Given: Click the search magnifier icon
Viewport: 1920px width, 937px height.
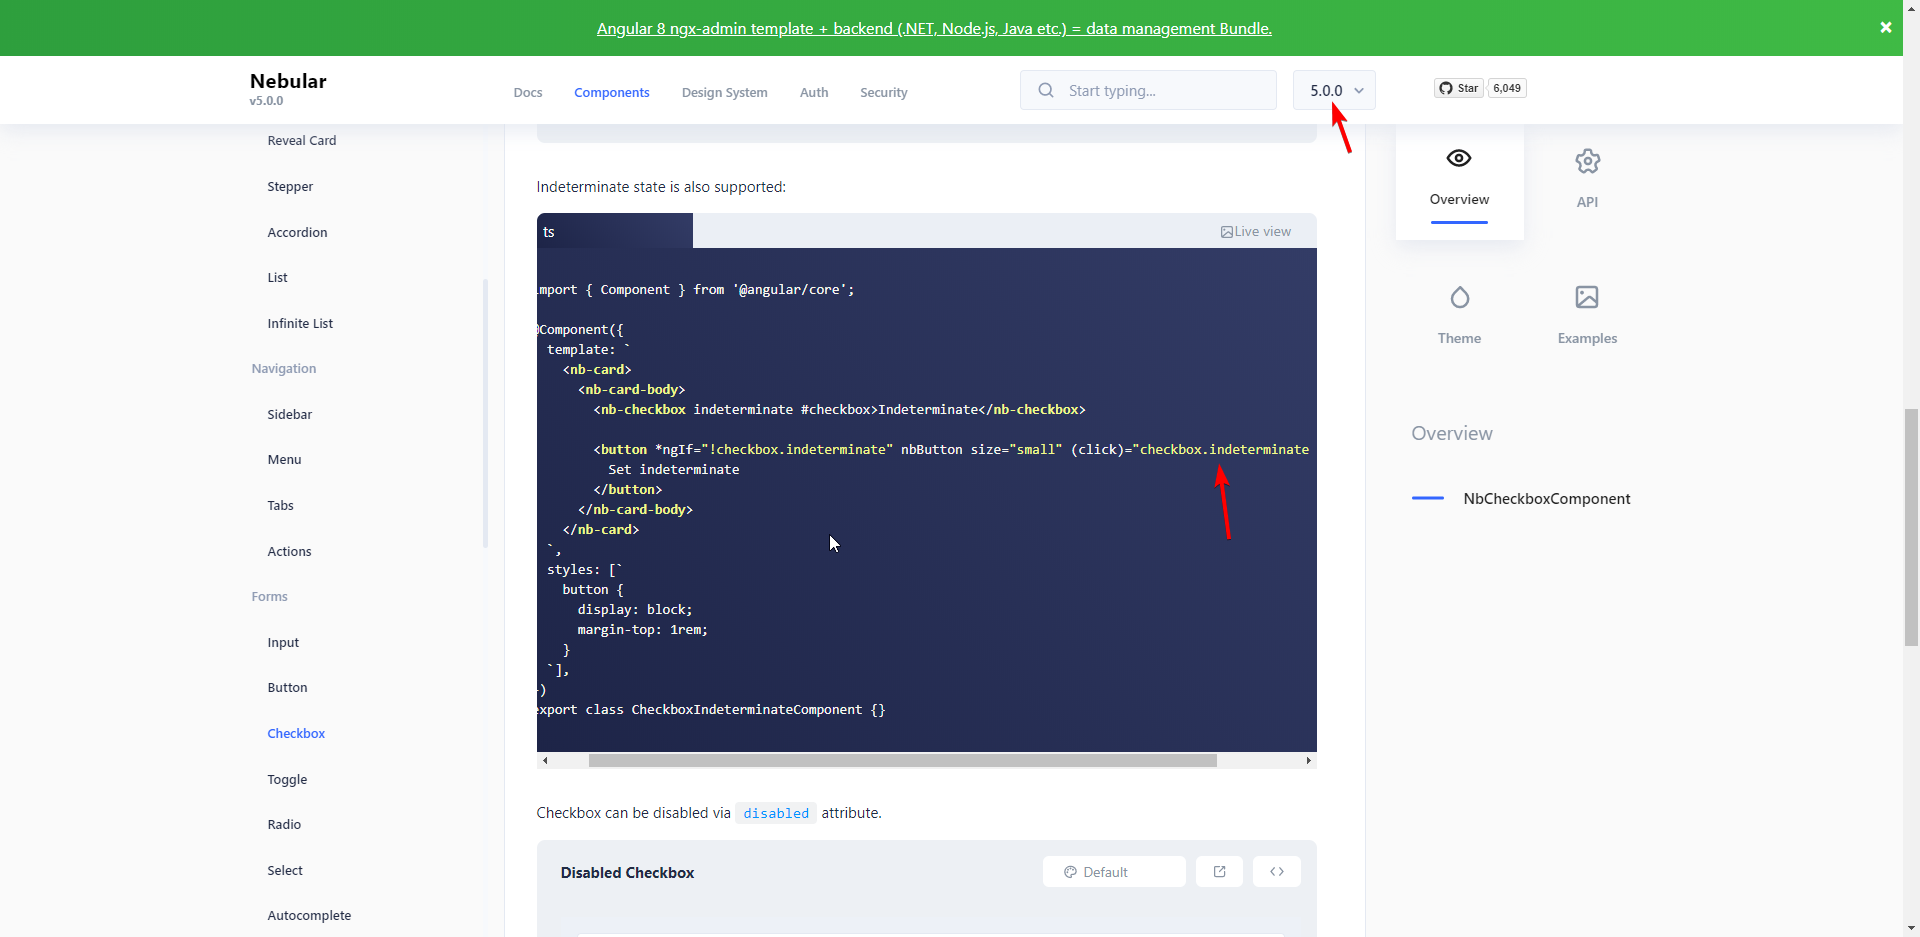Looking at the screenshot, I should click(x=1046, y=90).
